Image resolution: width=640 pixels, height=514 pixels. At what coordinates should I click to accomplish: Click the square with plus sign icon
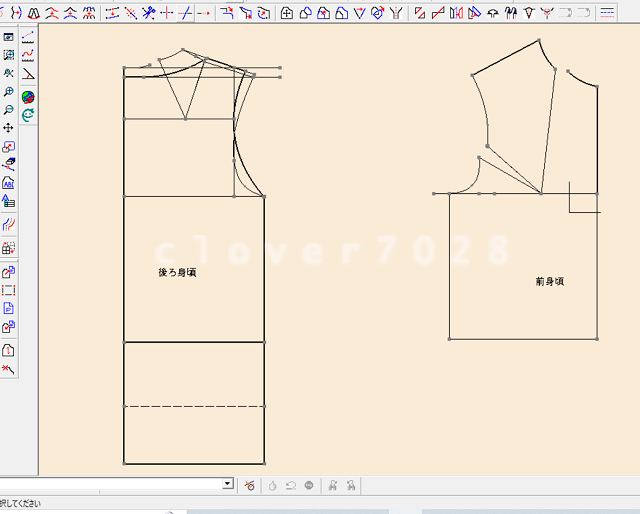pos(287,13)
